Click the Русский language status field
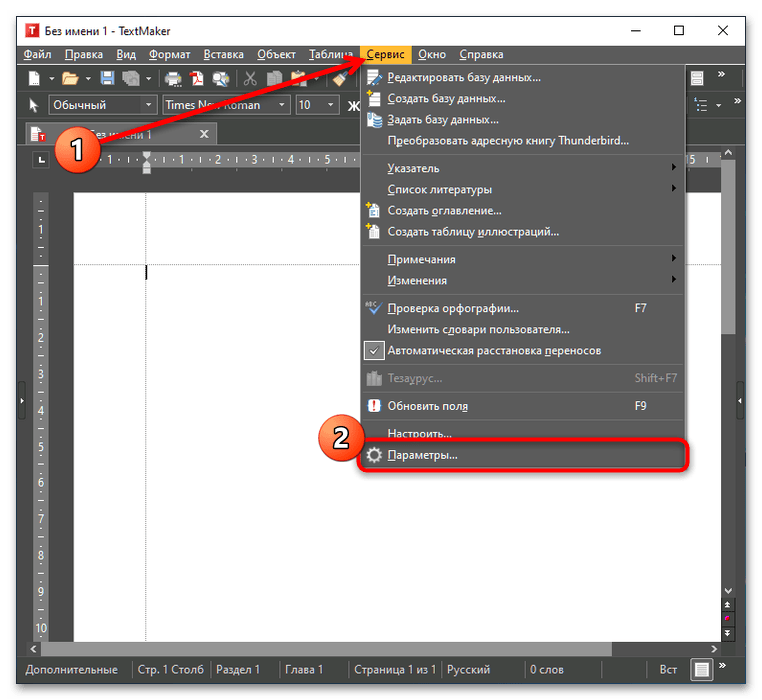Screen dimensions: 762x700 point(468,670)
